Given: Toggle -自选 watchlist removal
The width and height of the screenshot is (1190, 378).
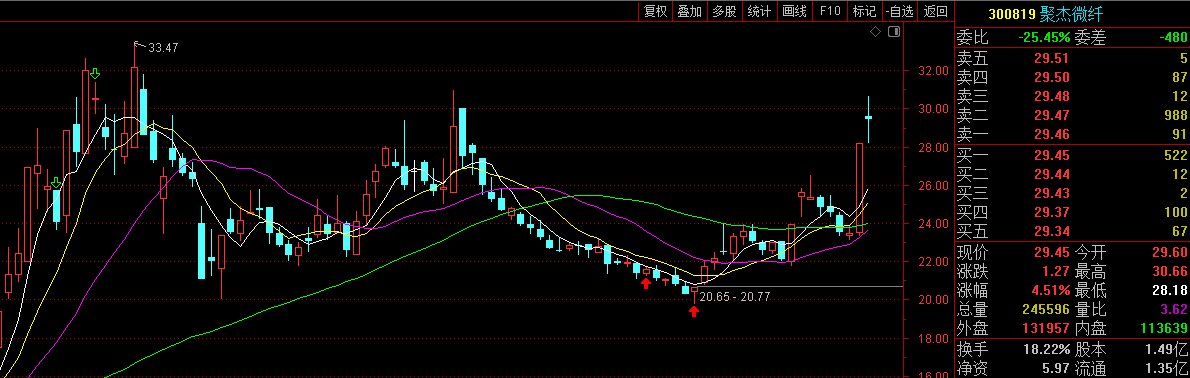Looking at the screenshot, I should [x=899, y=11].
